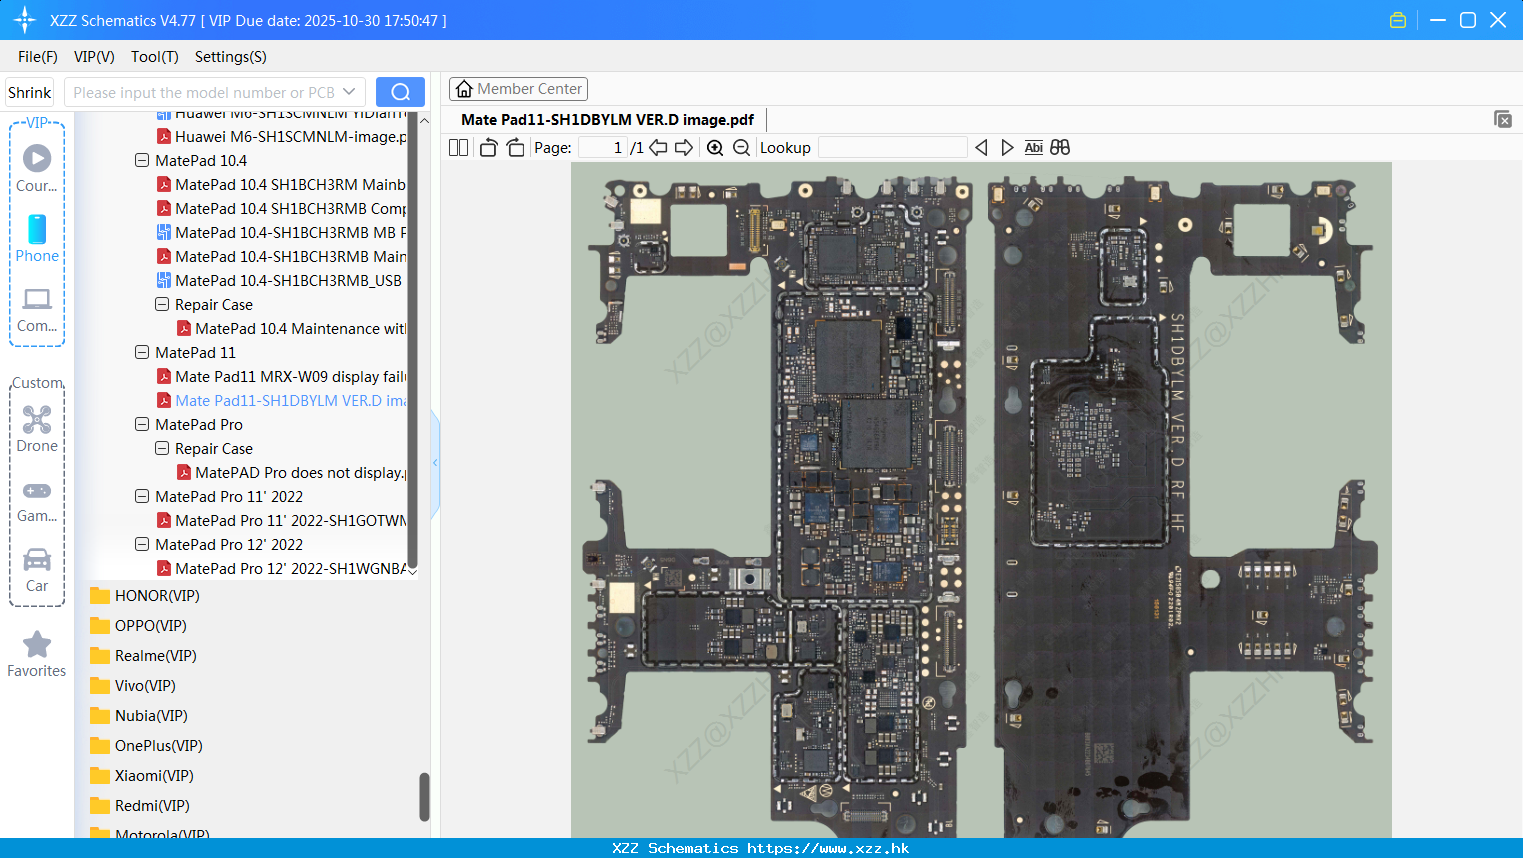Screen dimensions: 1523x858
Task: Toggle the Abi whole-word match icon
Action: pos(1034,147)
